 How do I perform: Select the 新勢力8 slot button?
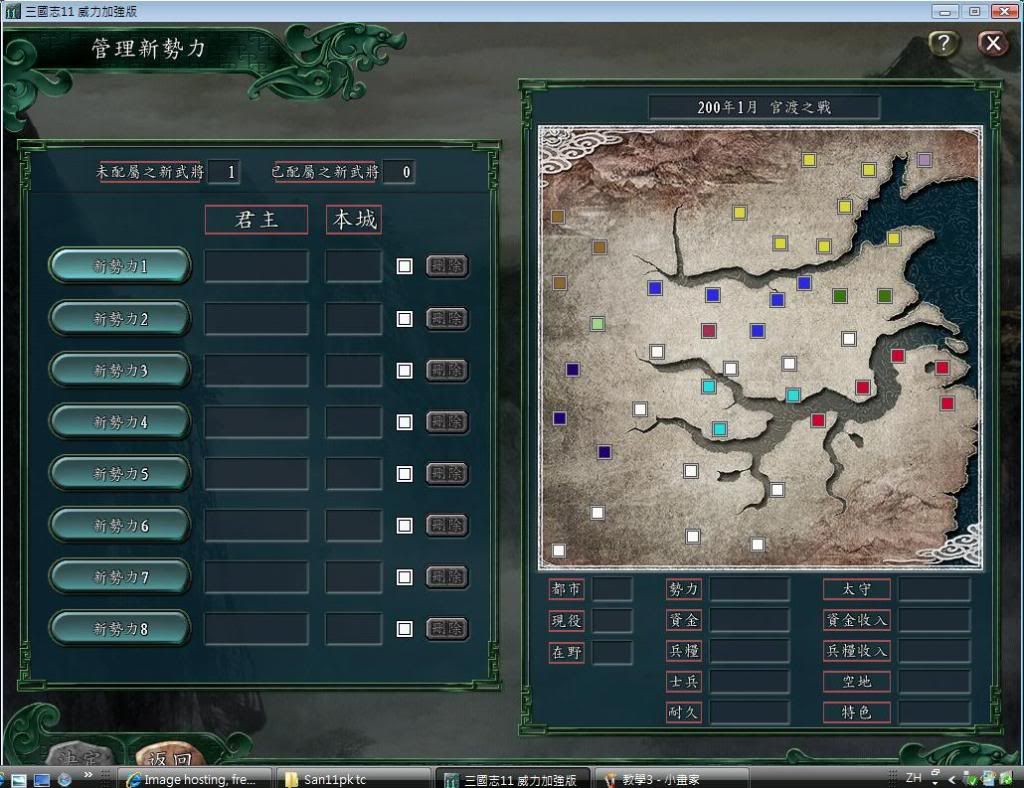click(120, 628)
